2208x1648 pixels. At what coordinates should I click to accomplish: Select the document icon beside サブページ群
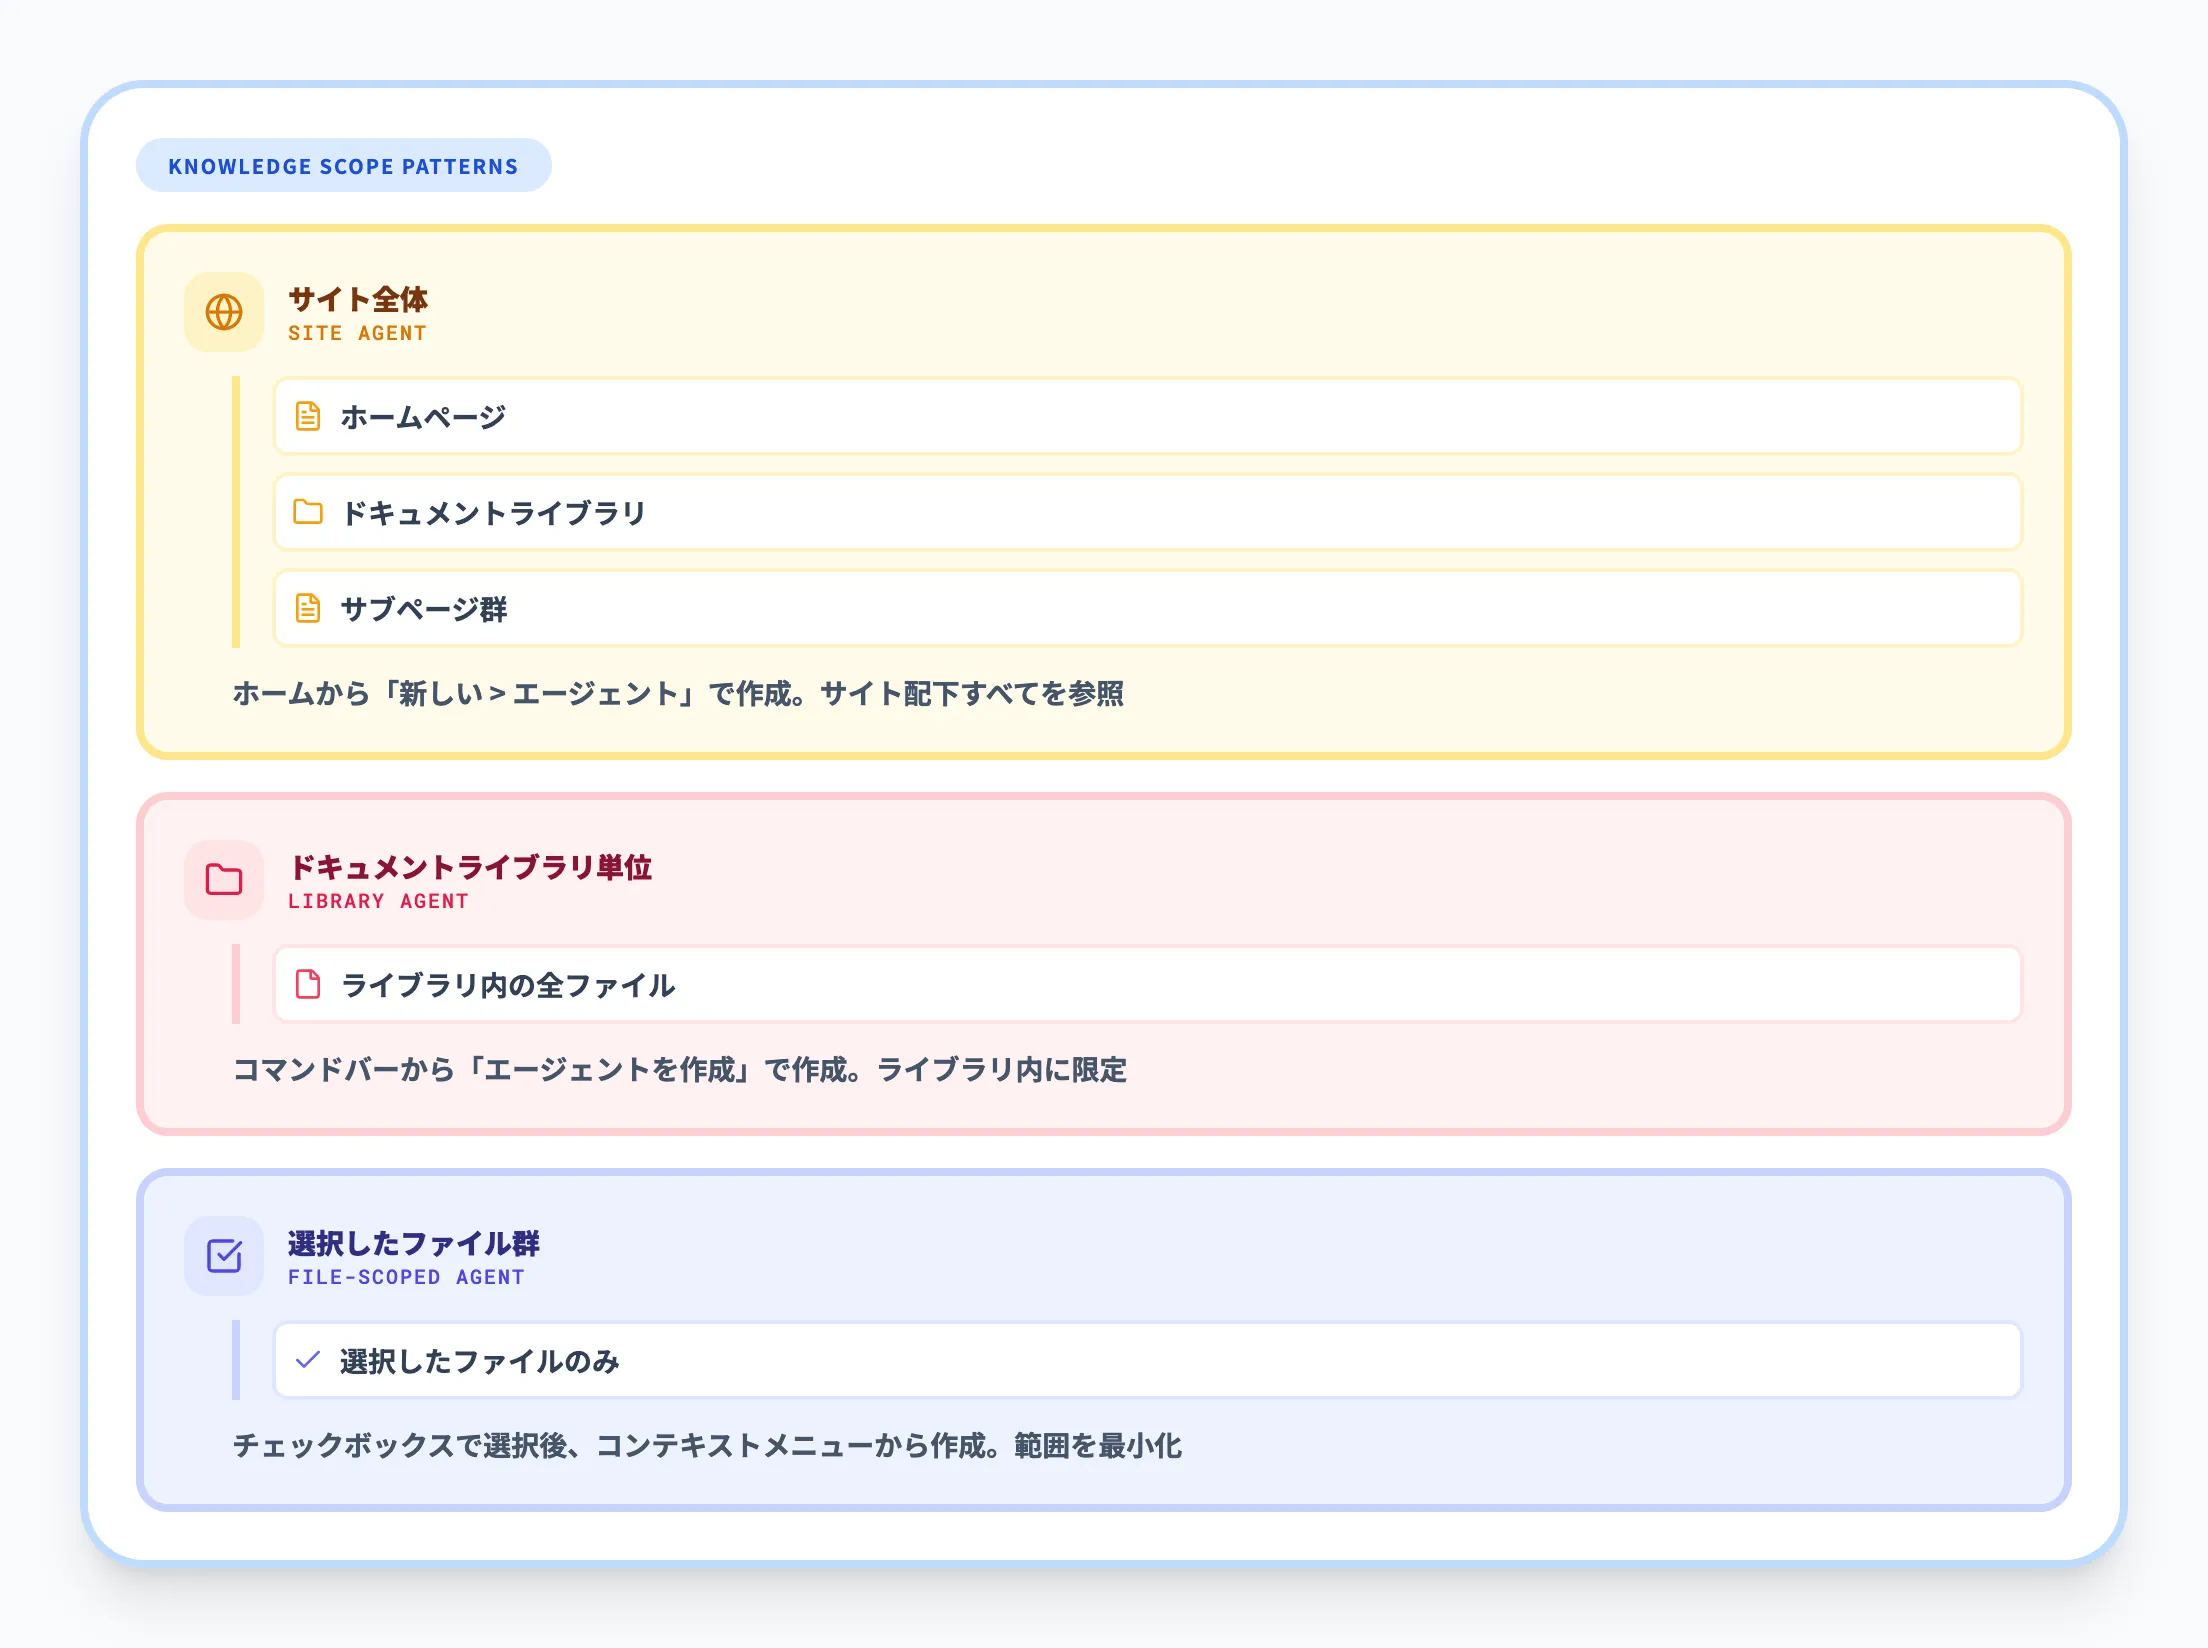pyautogui.click(x=307, y=609)
